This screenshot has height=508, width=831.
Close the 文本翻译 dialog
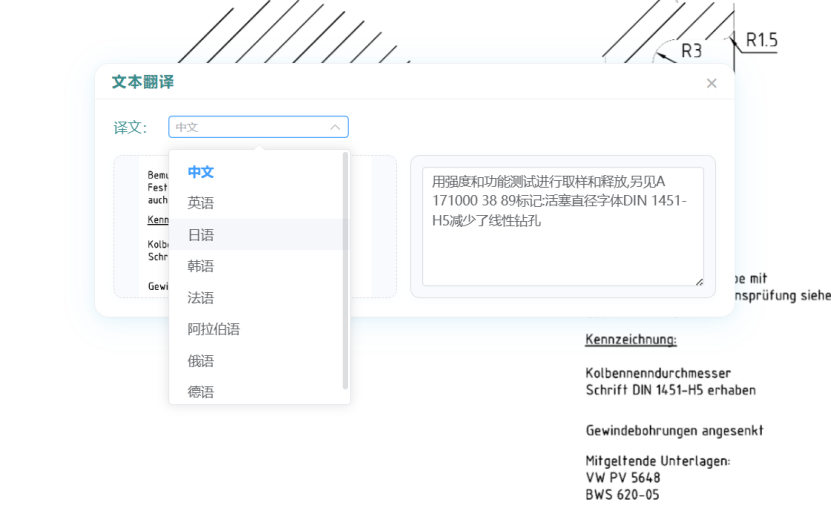click(711, 83)
